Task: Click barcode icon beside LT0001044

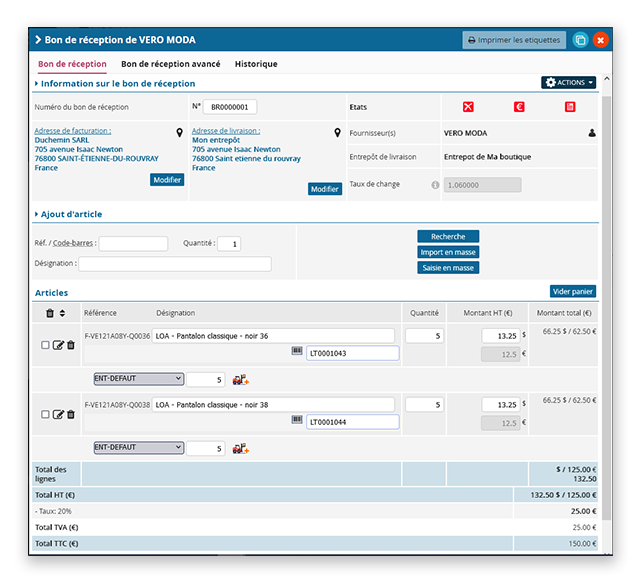Action: (297, 419)
